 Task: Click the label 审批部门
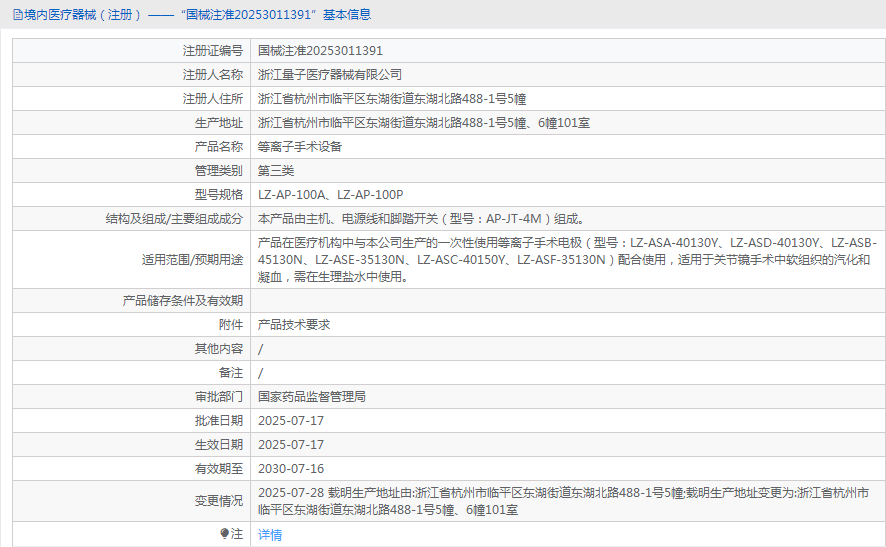(x=219, y=397)
